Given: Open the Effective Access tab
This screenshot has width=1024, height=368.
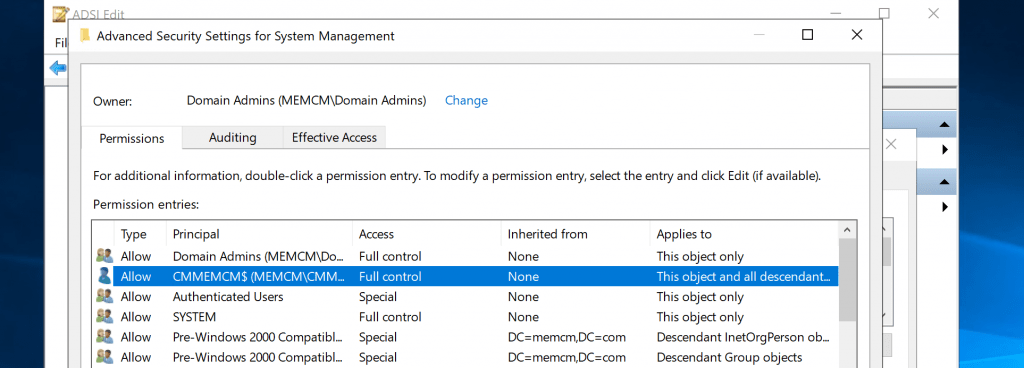Looking at the screenshot, I should (334, 138).
